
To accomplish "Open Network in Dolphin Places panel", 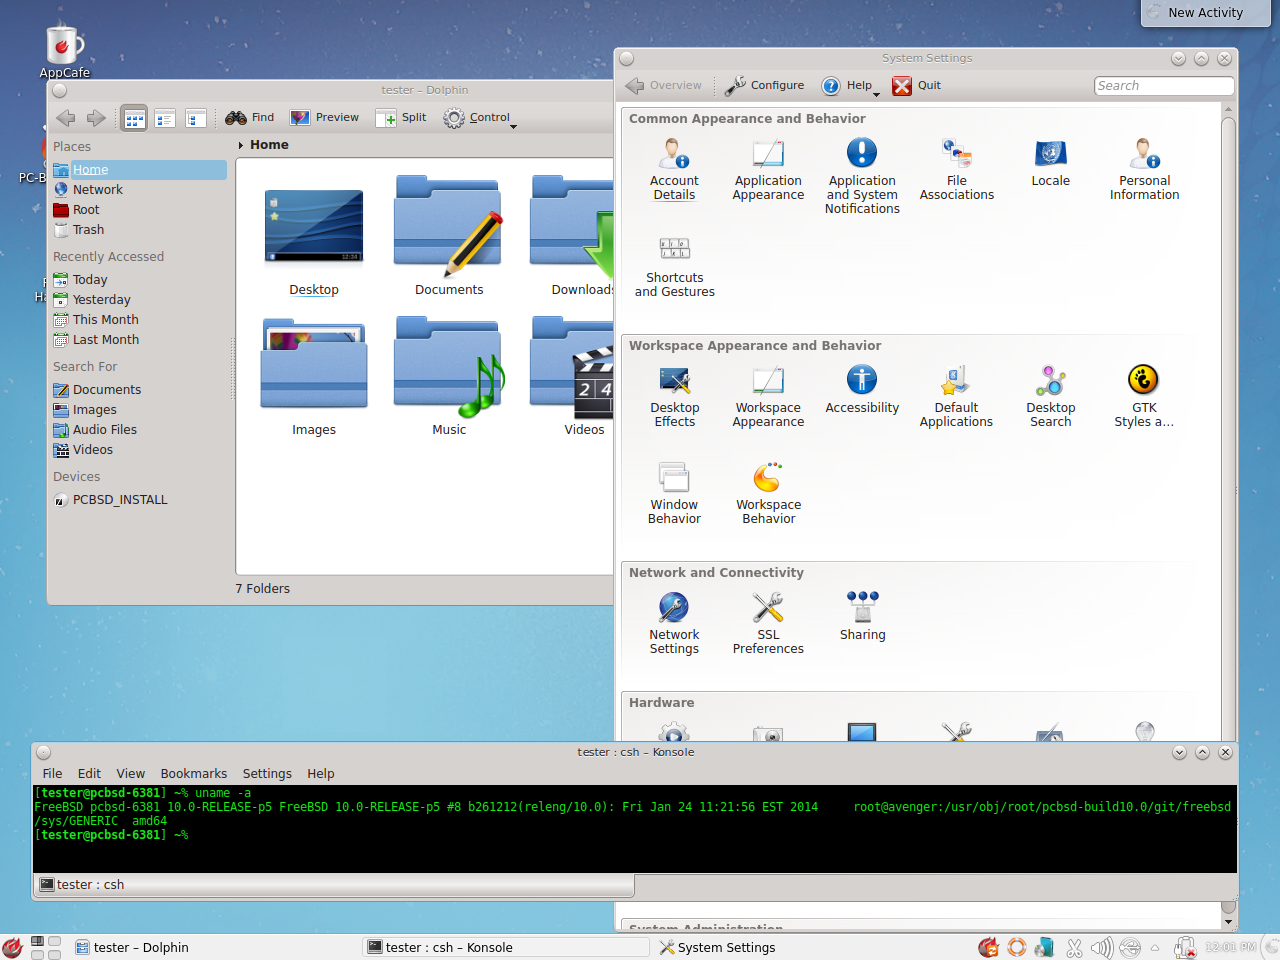I will point(140,190).
